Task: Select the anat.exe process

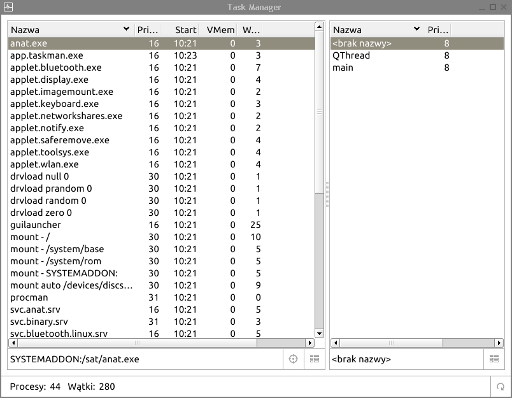Action: point(161,43)
